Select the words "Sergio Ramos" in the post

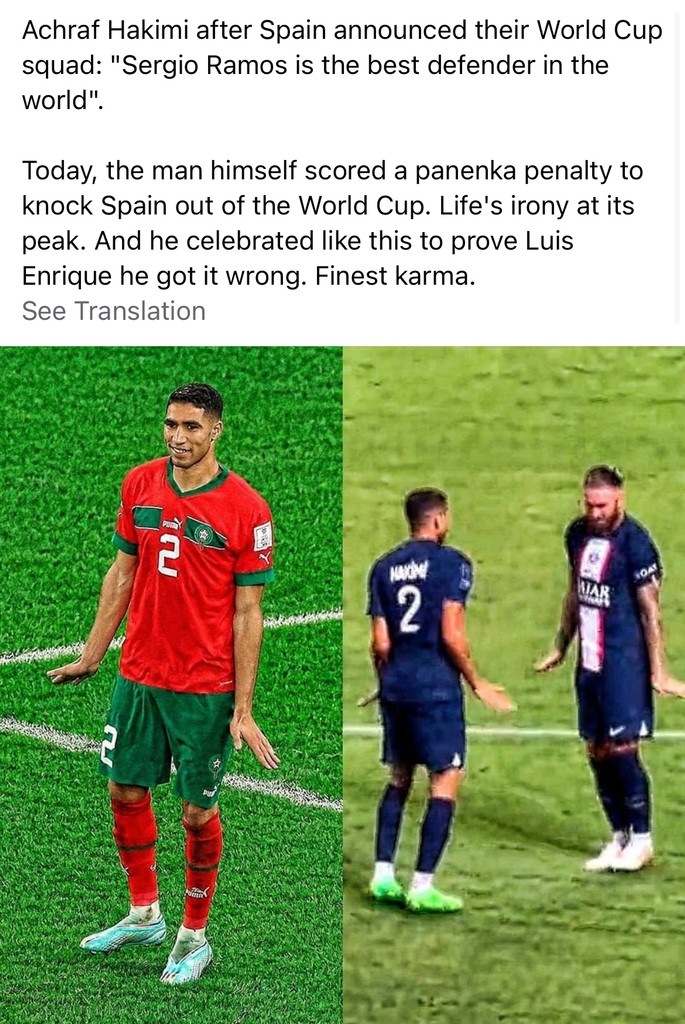[x=204, y=65]
